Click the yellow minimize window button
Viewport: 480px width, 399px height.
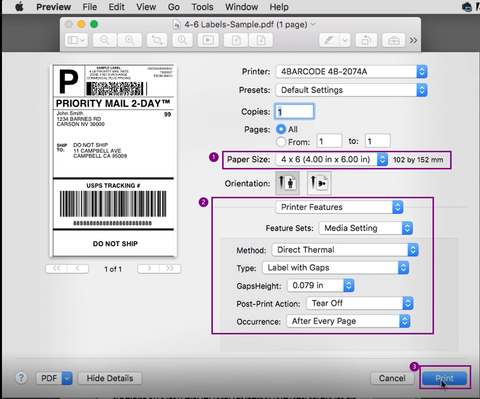81,24
